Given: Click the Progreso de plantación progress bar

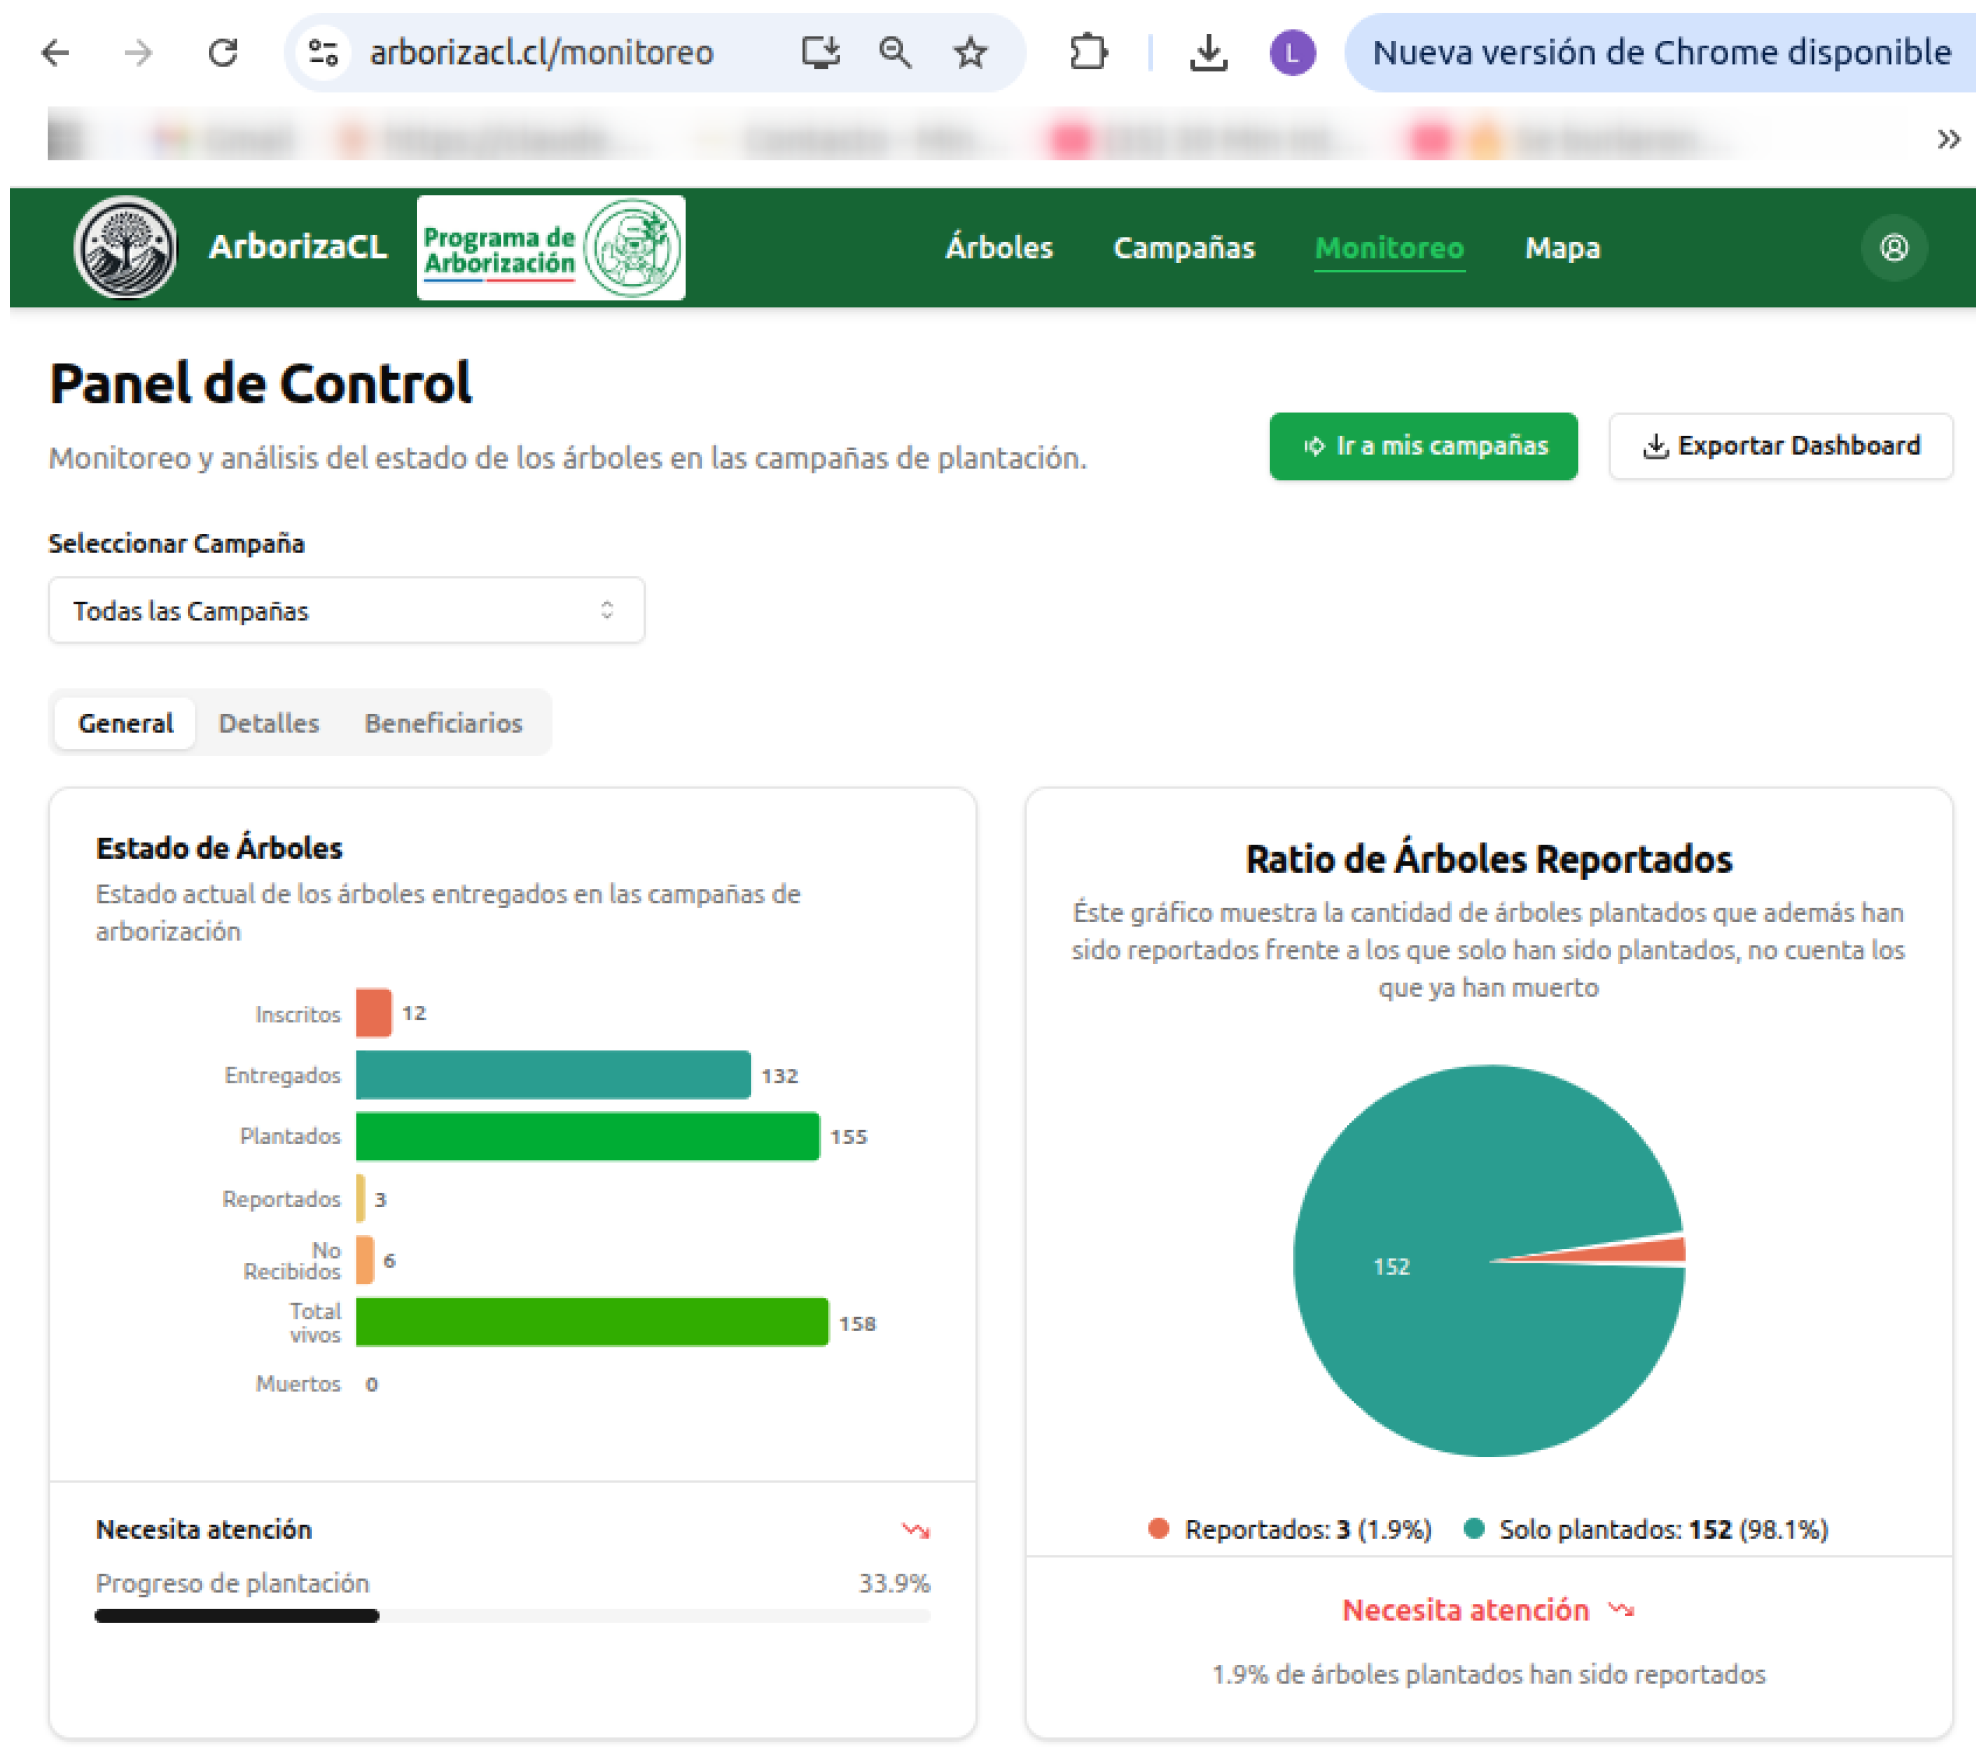Looking at the screenshot, I should pyautogui.click(x=511, y=1615).
